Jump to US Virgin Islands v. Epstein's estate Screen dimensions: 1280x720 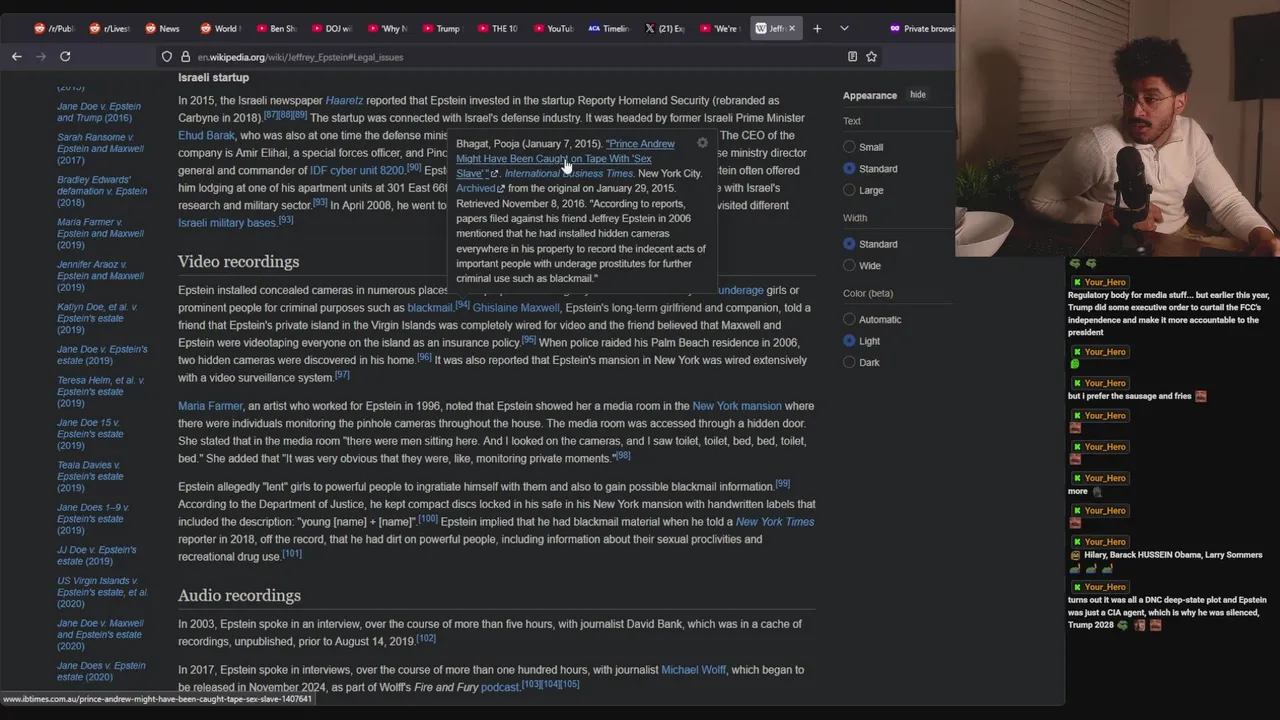click(102, 592)
